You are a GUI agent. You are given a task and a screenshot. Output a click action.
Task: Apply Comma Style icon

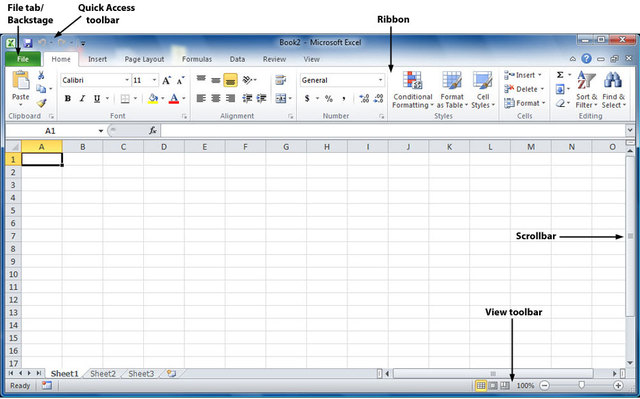click(x=344, y=98)
